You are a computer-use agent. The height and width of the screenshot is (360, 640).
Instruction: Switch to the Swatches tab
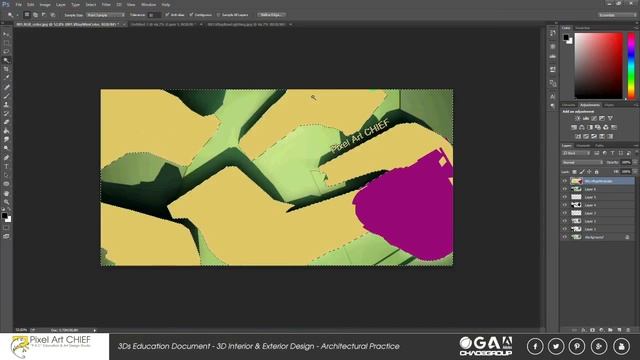[x=582, y=28]
